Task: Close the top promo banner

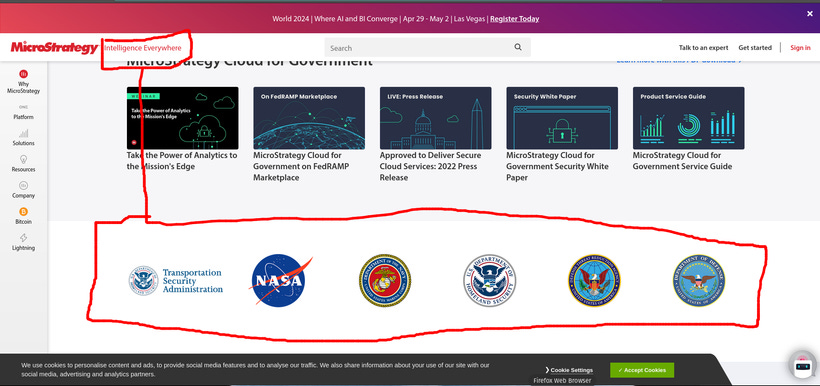Action: click(810, 14)
